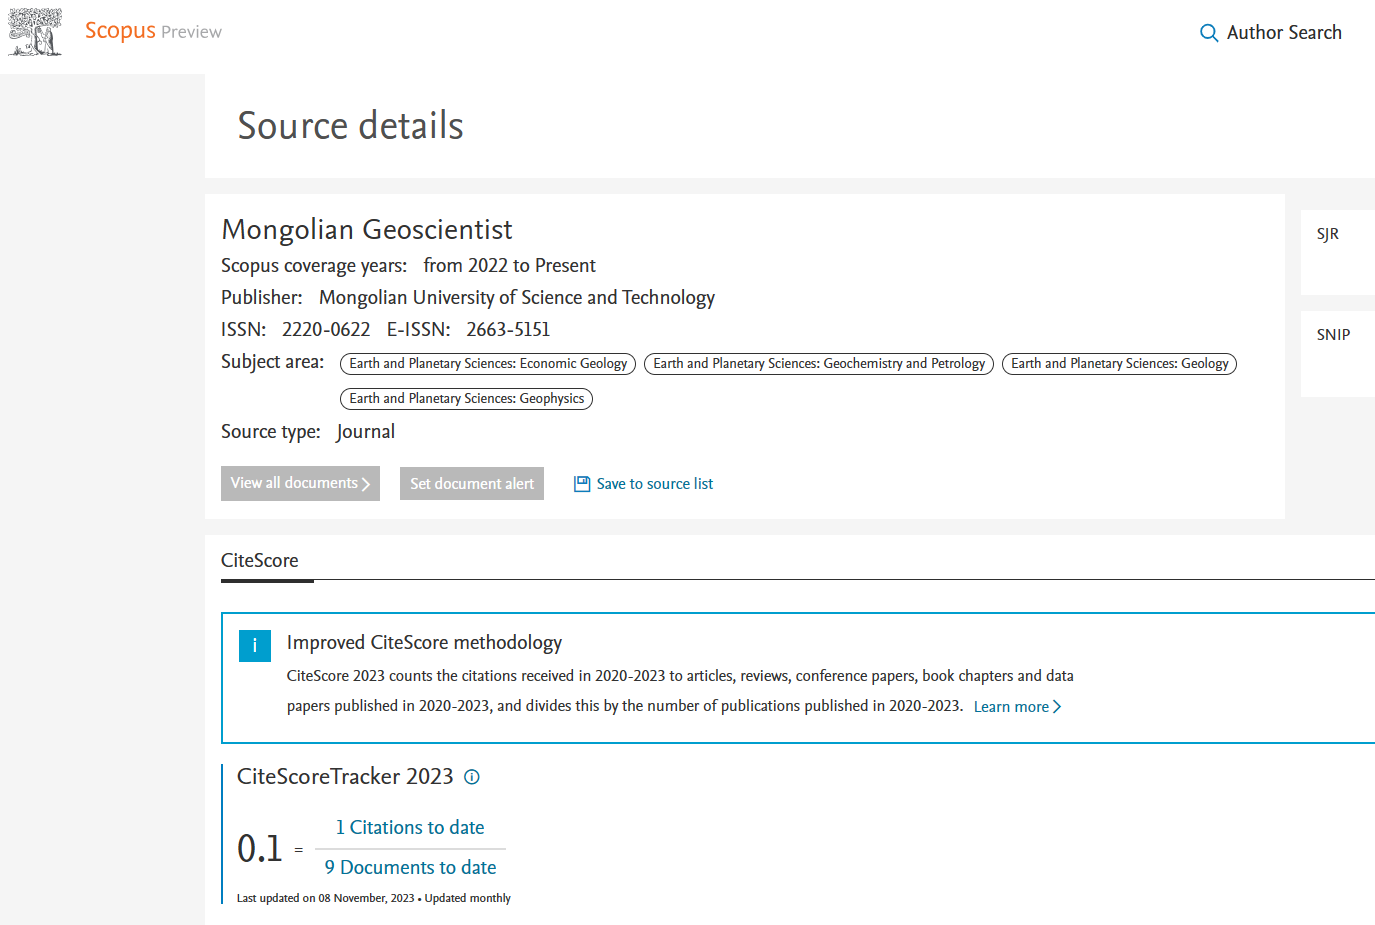Click the E-ISSN value 2663-5151
This screenshot has height=925, width=1375.
508,330
